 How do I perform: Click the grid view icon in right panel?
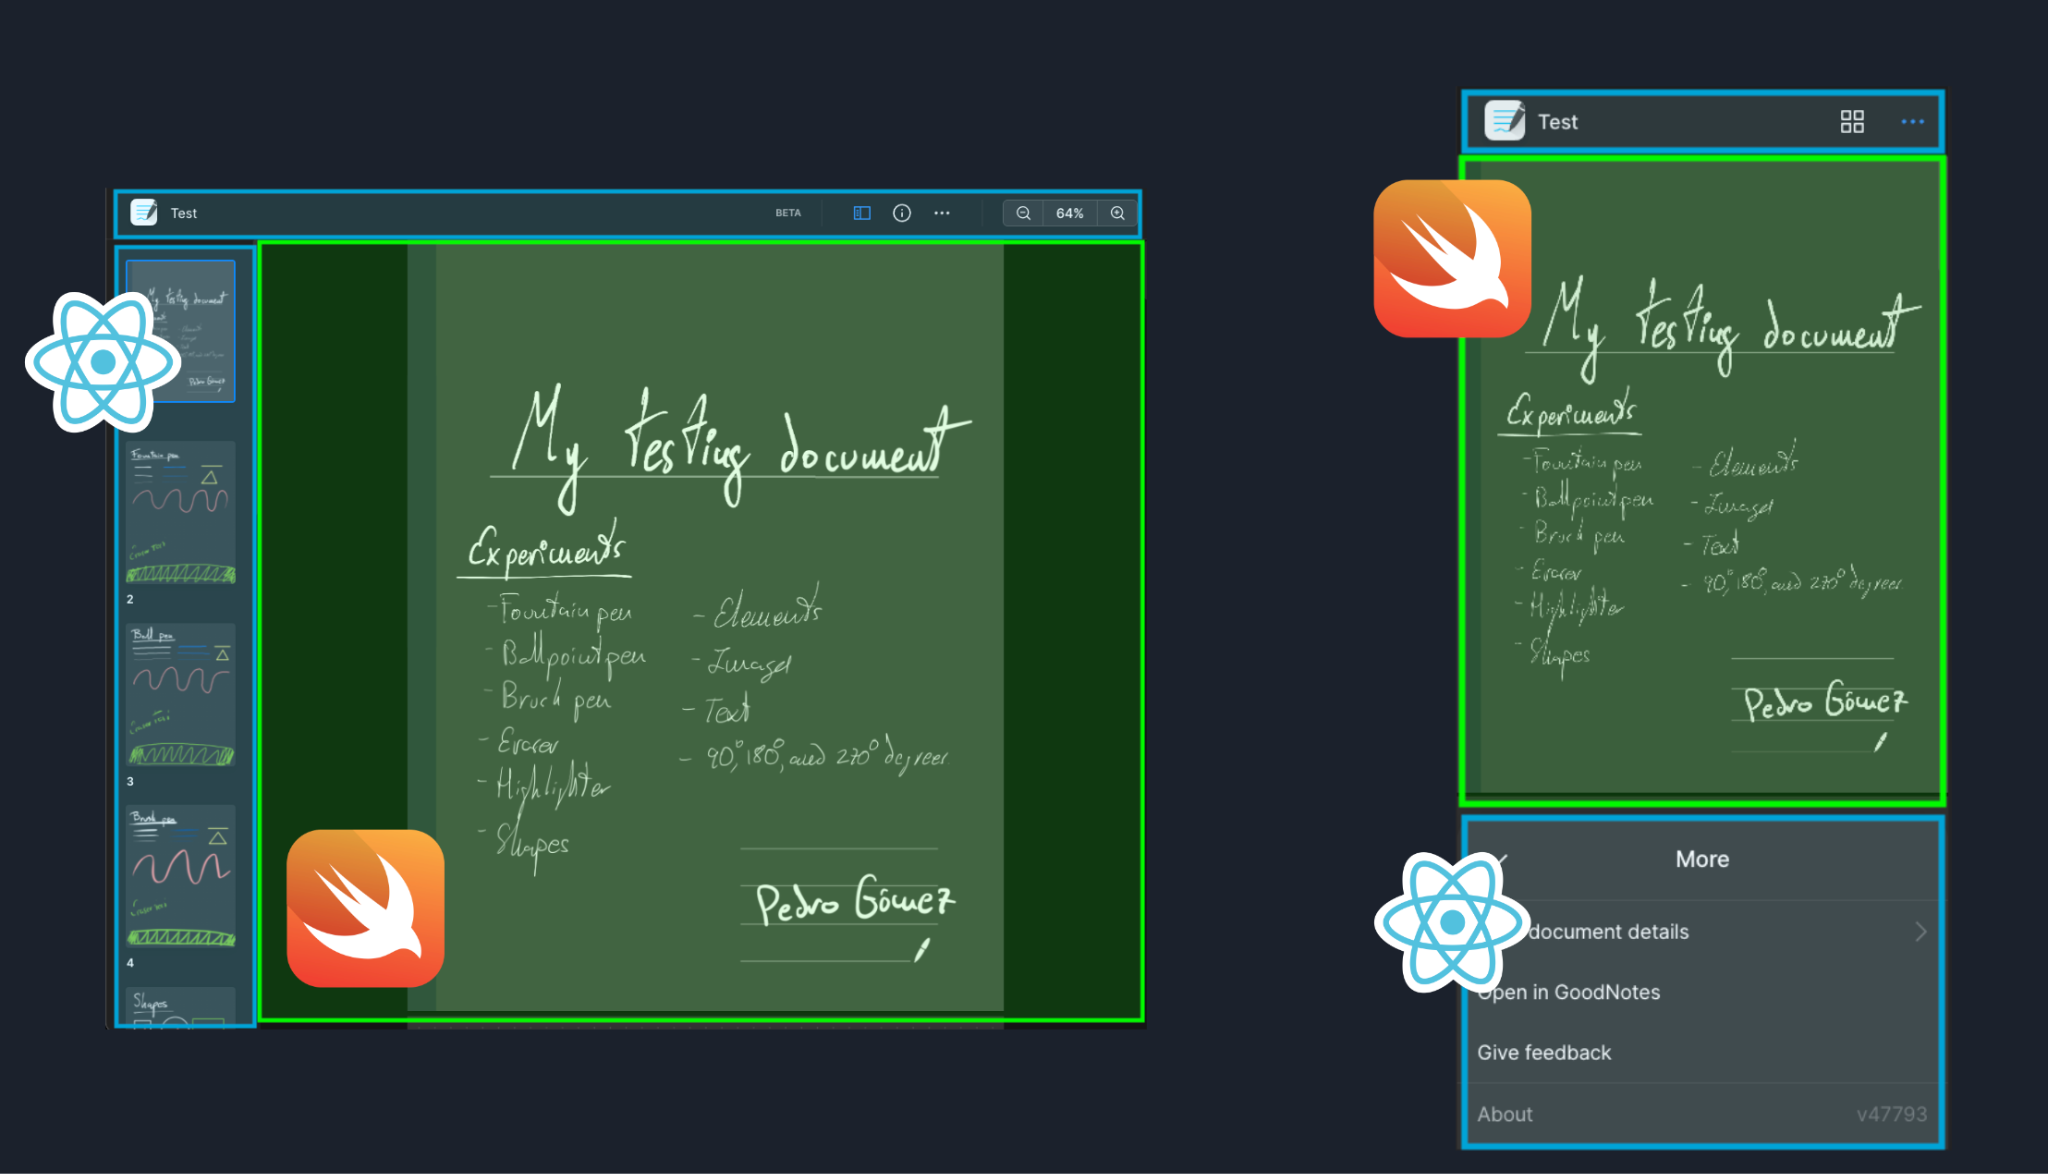(1852, 124)
